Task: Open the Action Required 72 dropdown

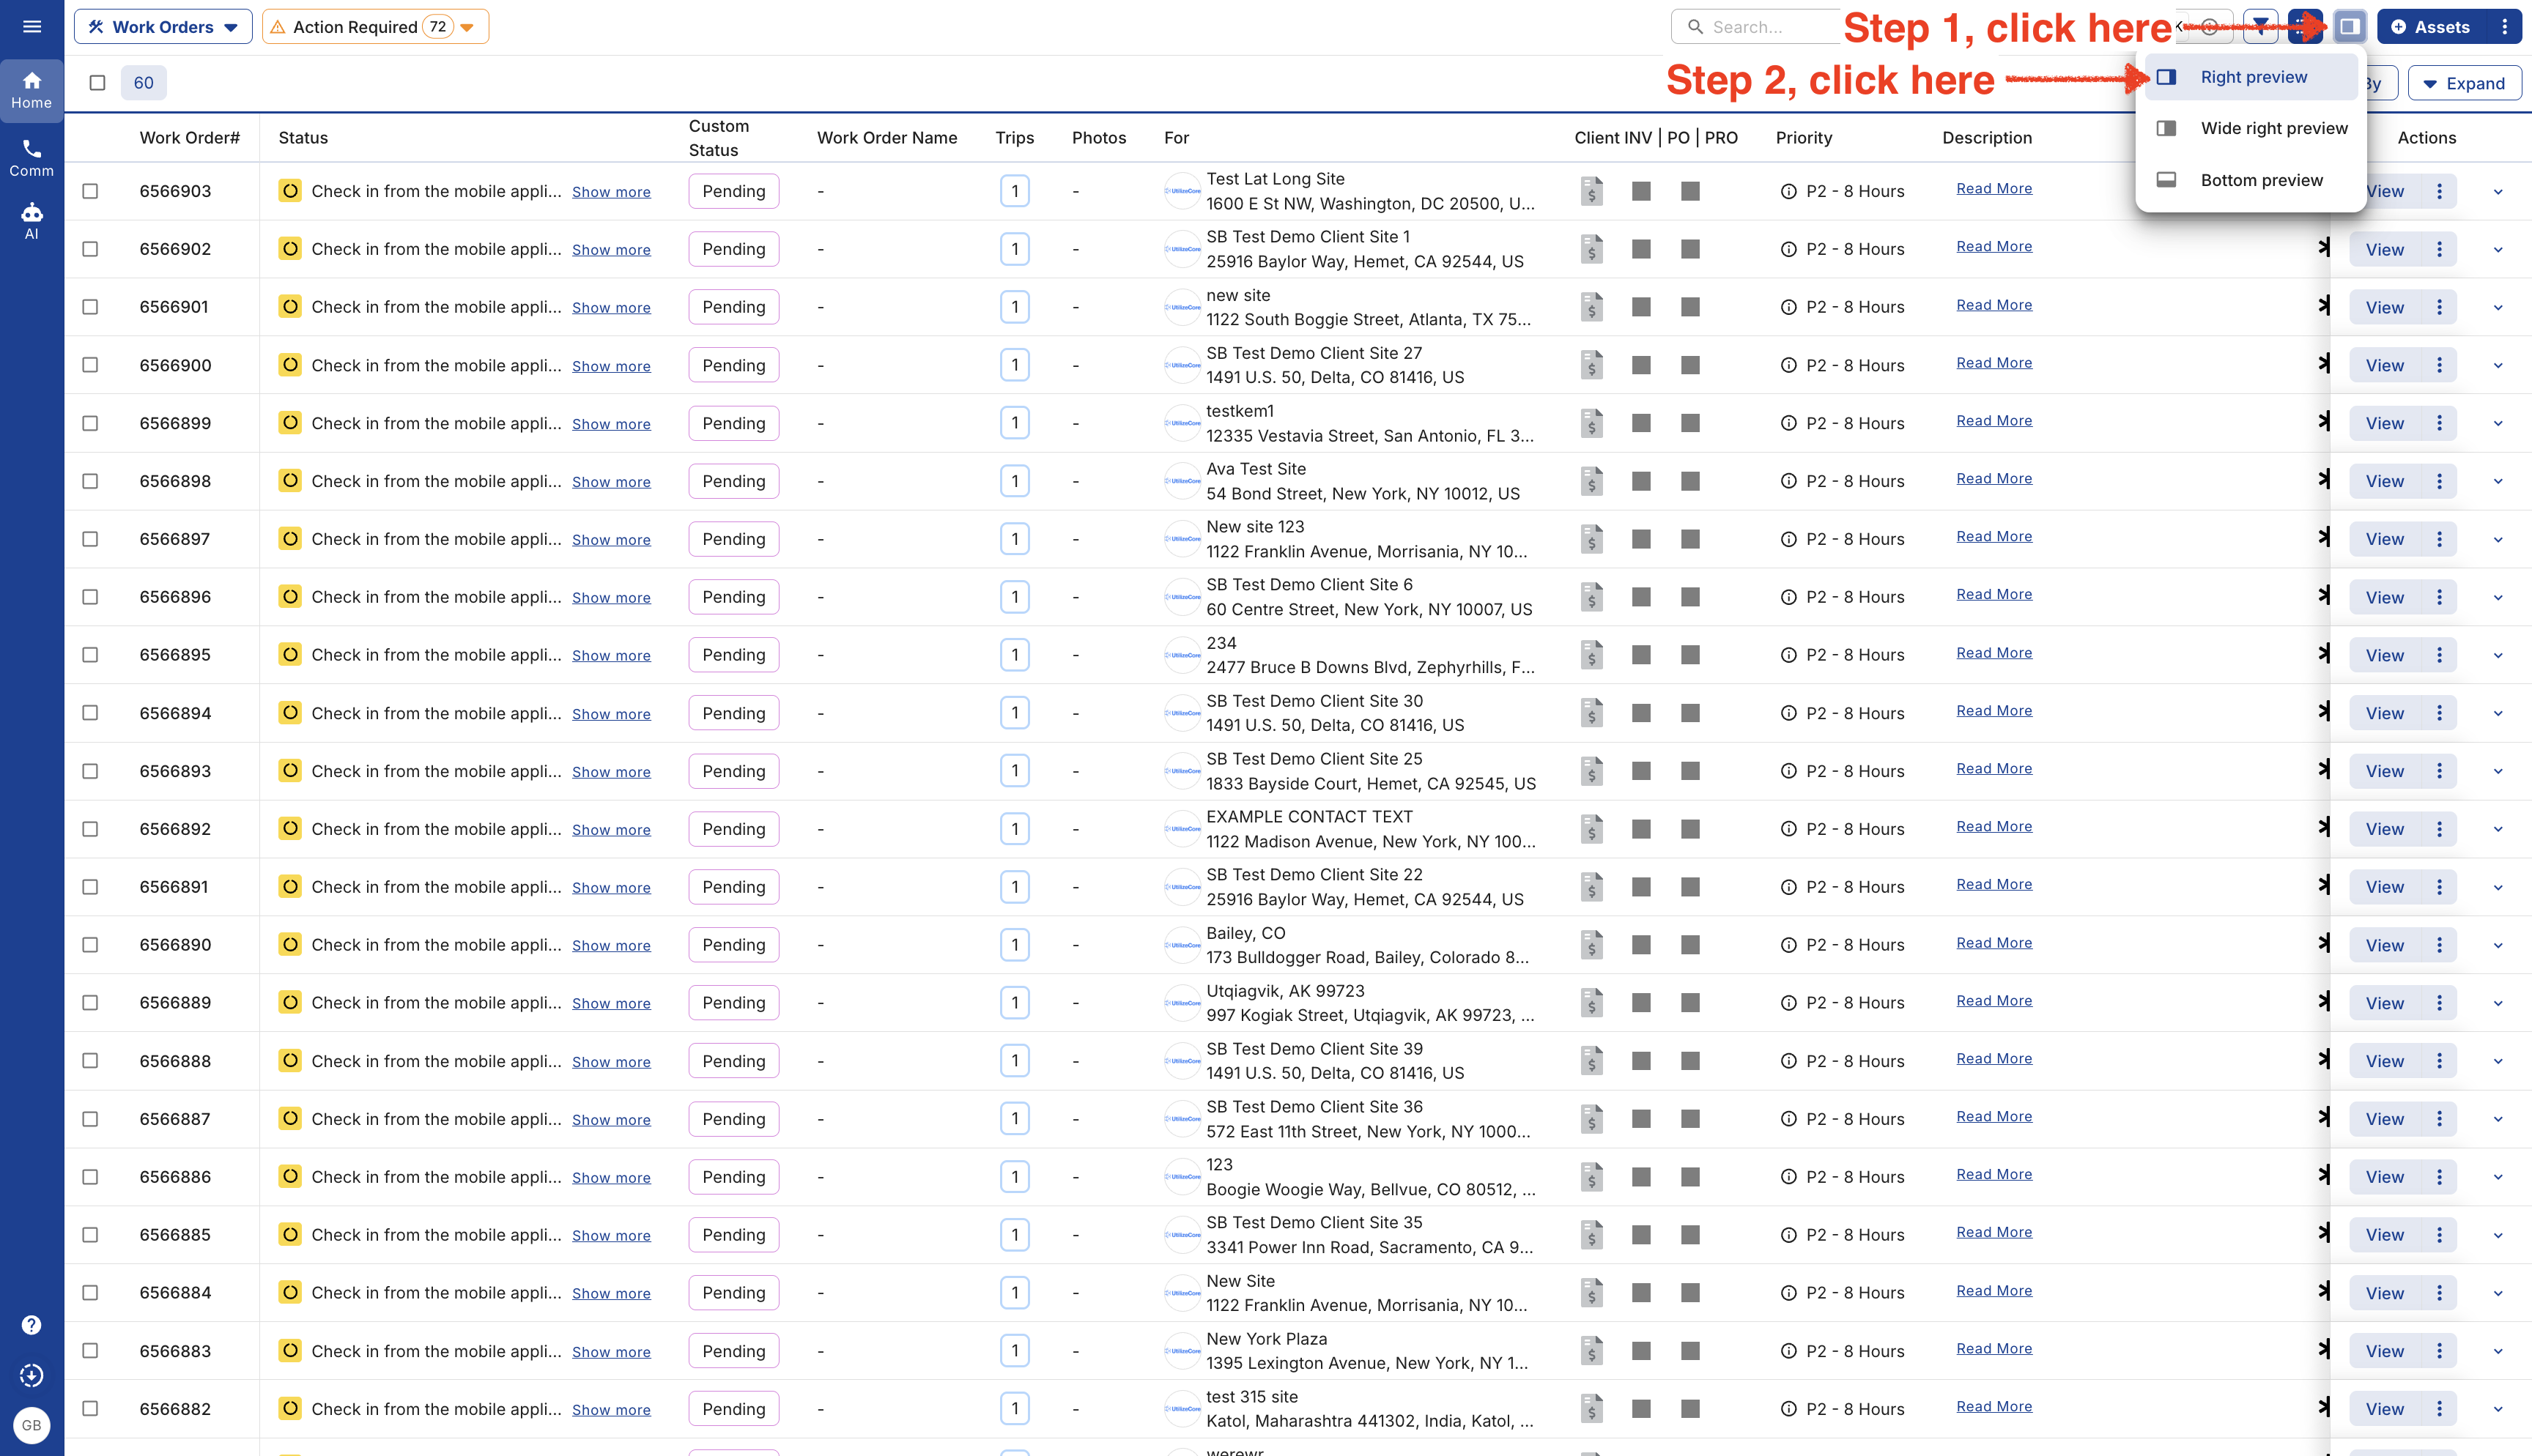Action: point(375,27)
